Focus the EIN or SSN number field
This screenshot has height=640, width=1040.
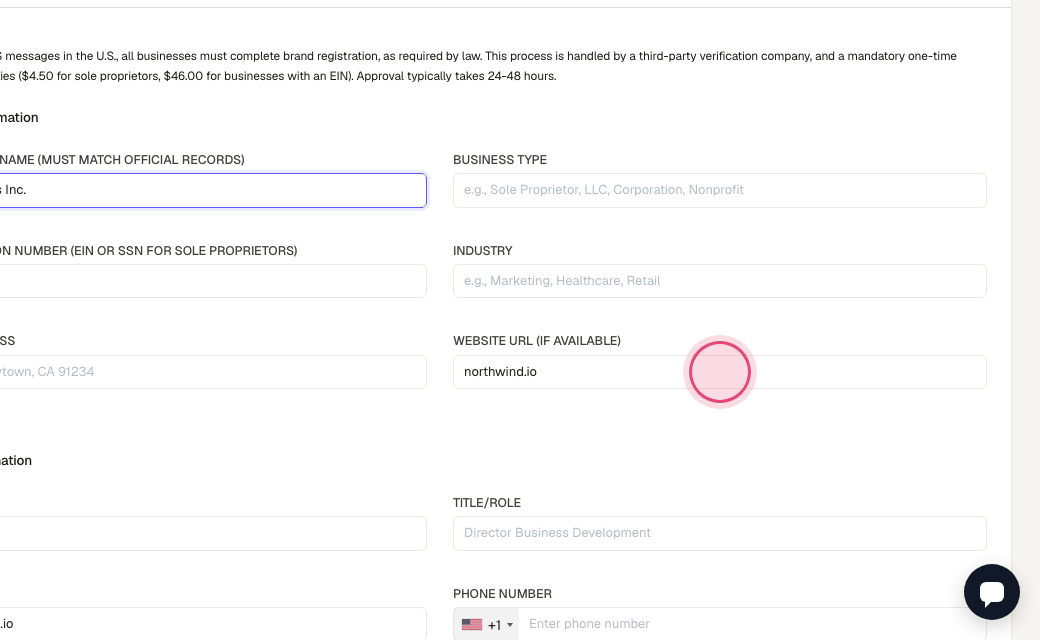coord(213,281)
